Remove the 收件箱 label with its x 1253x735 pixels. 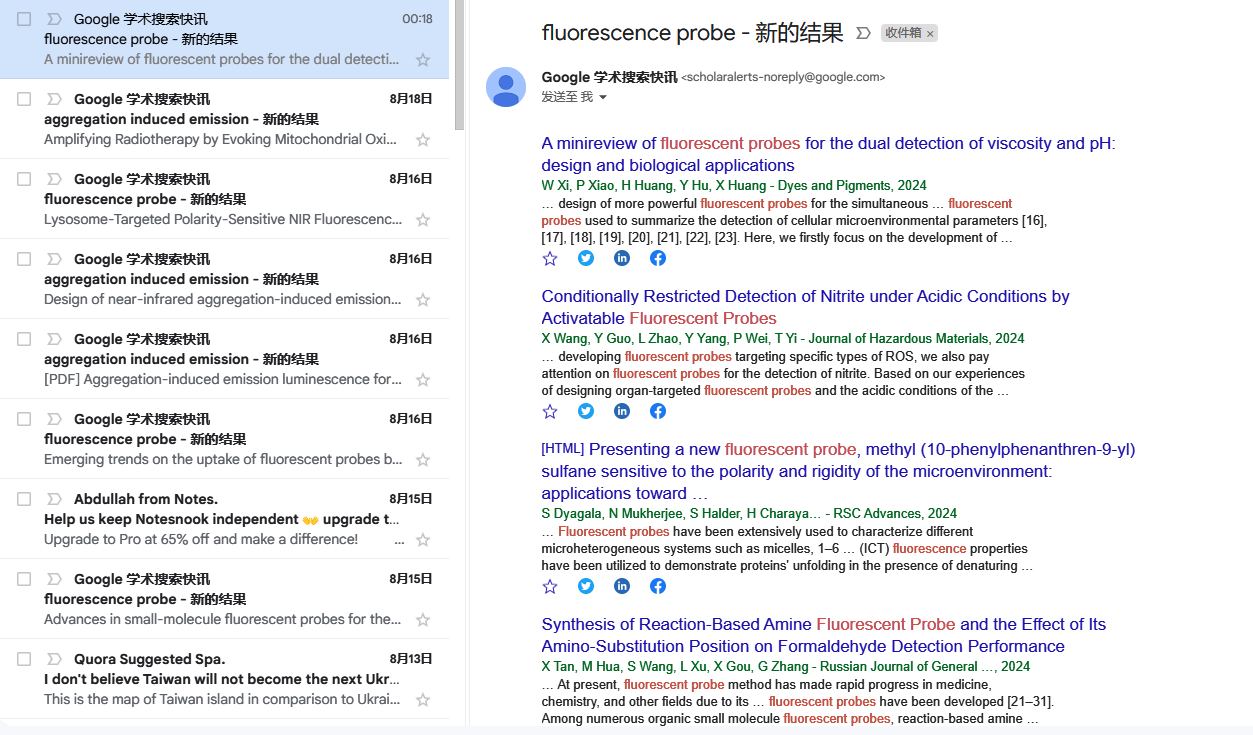(x=930, y=34)
